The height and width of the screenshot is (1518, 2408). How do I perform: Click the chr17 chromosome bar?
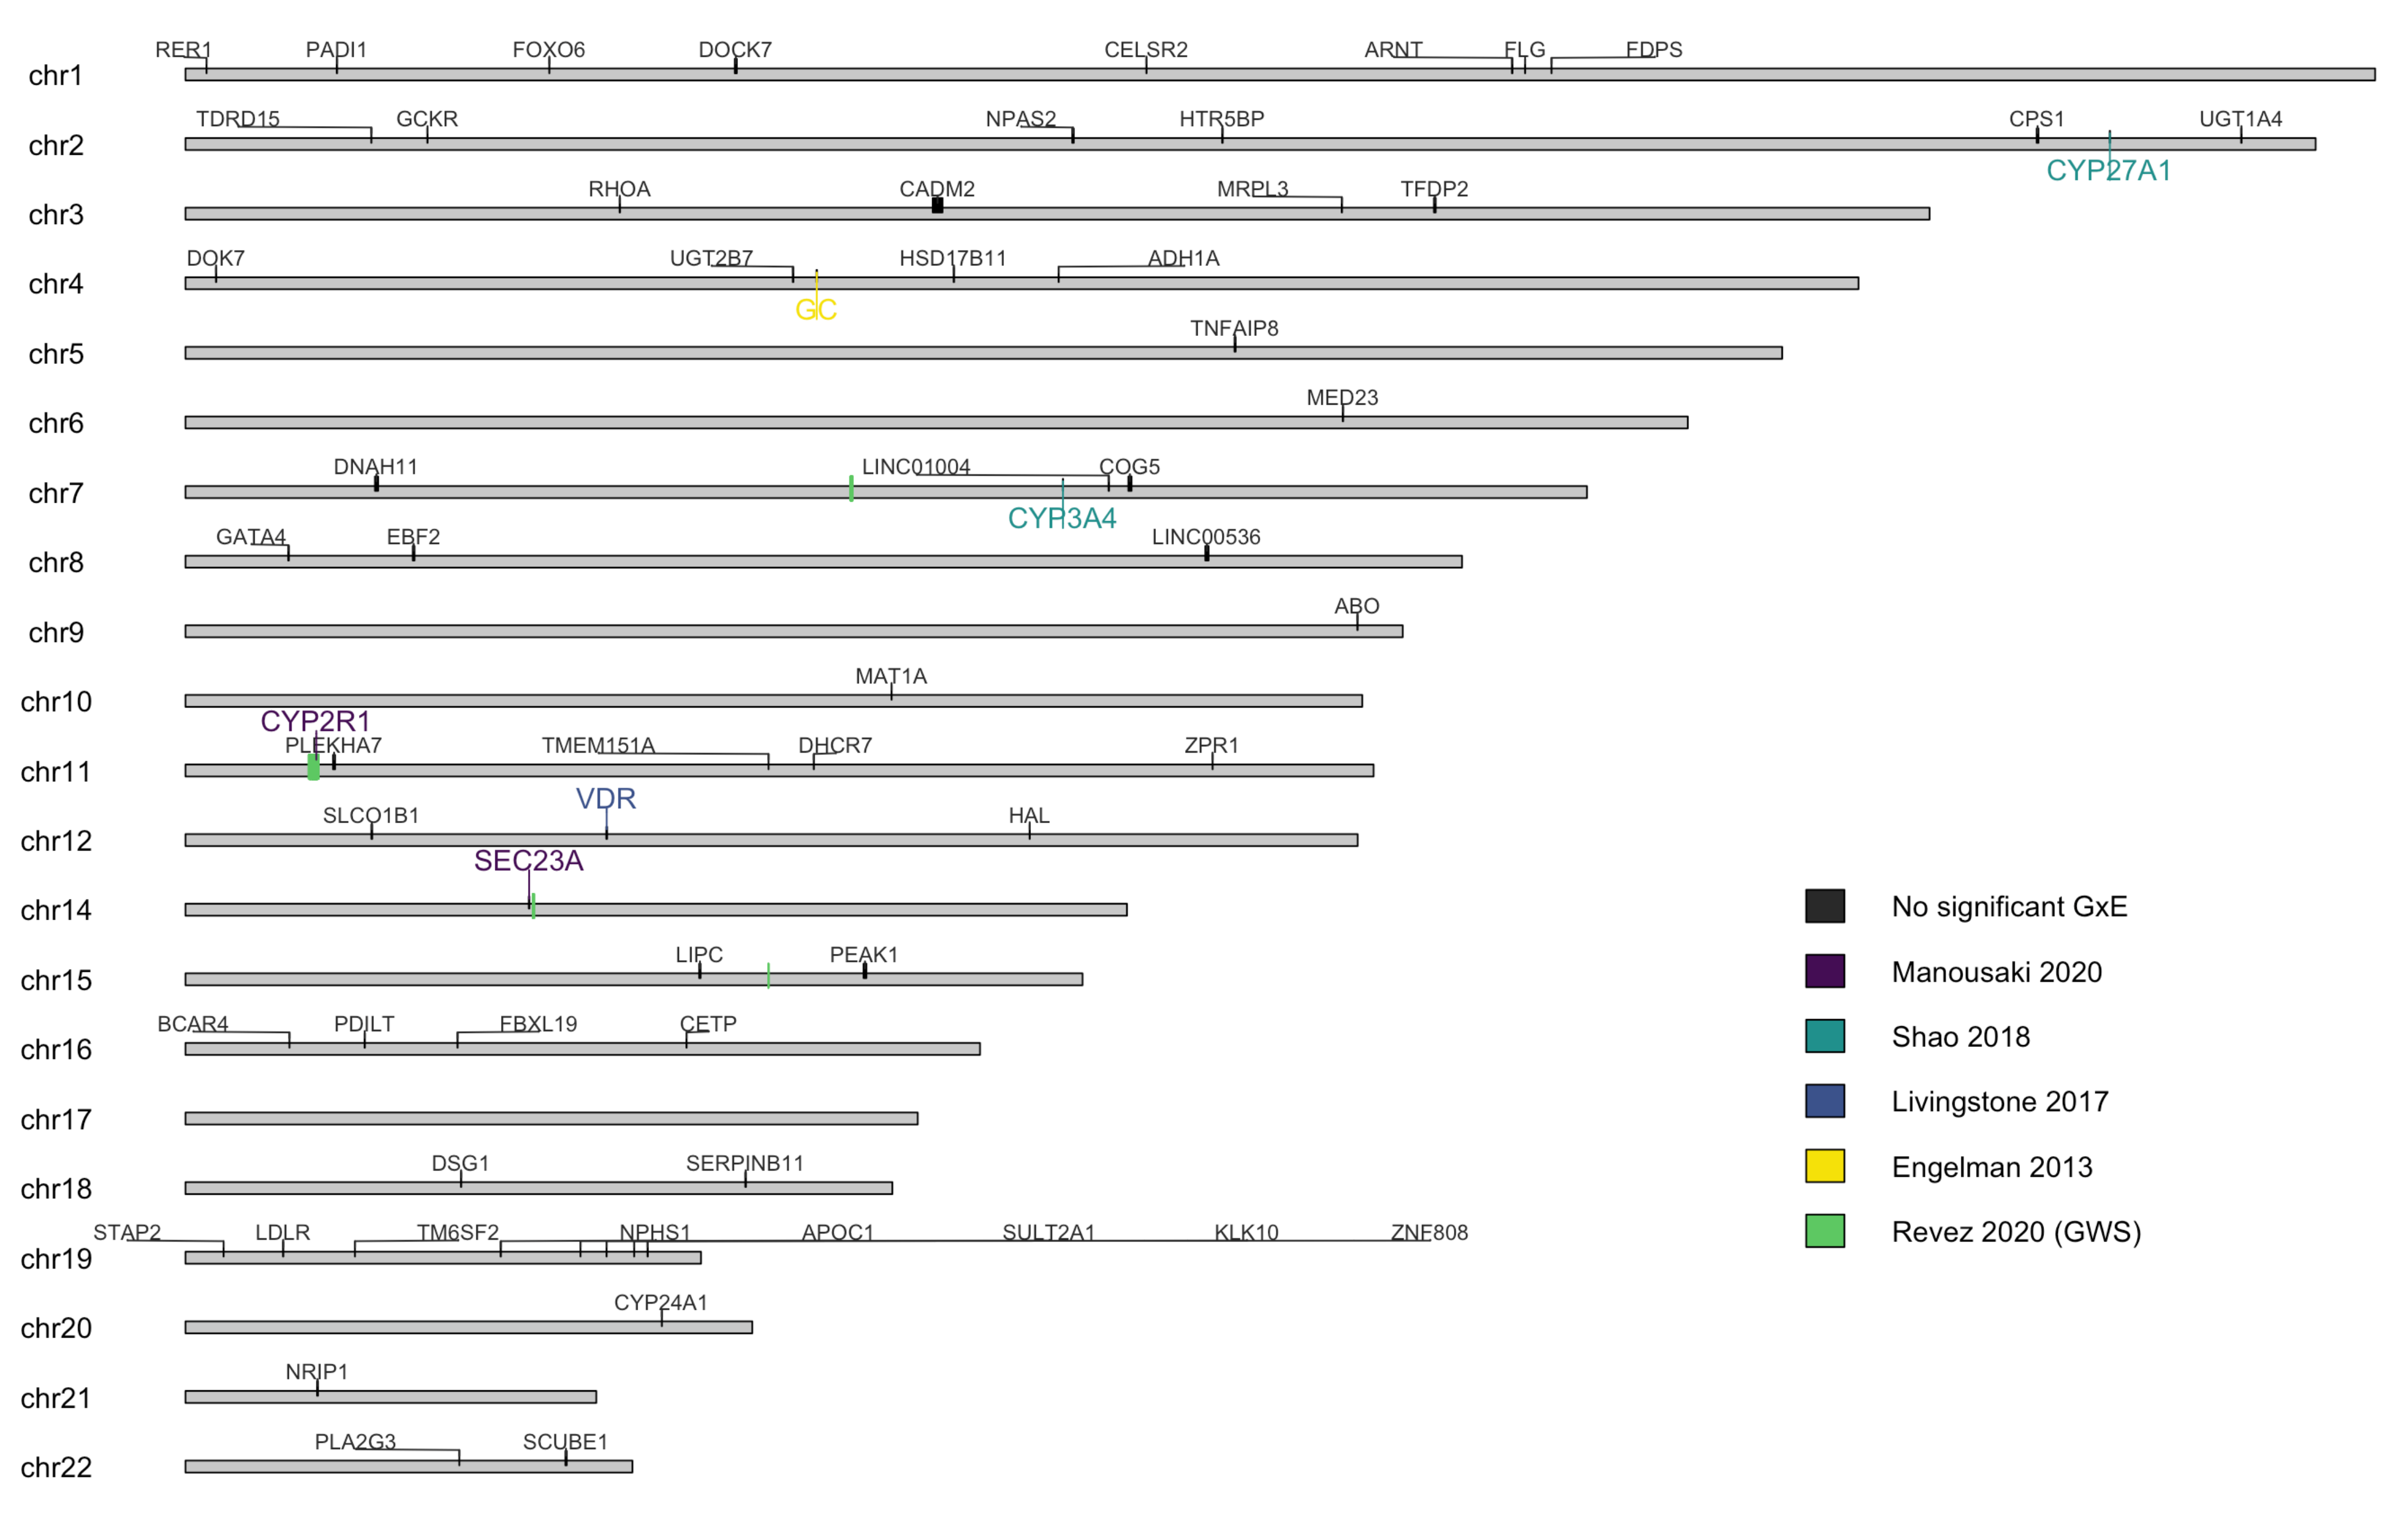tap(550, 1118)
